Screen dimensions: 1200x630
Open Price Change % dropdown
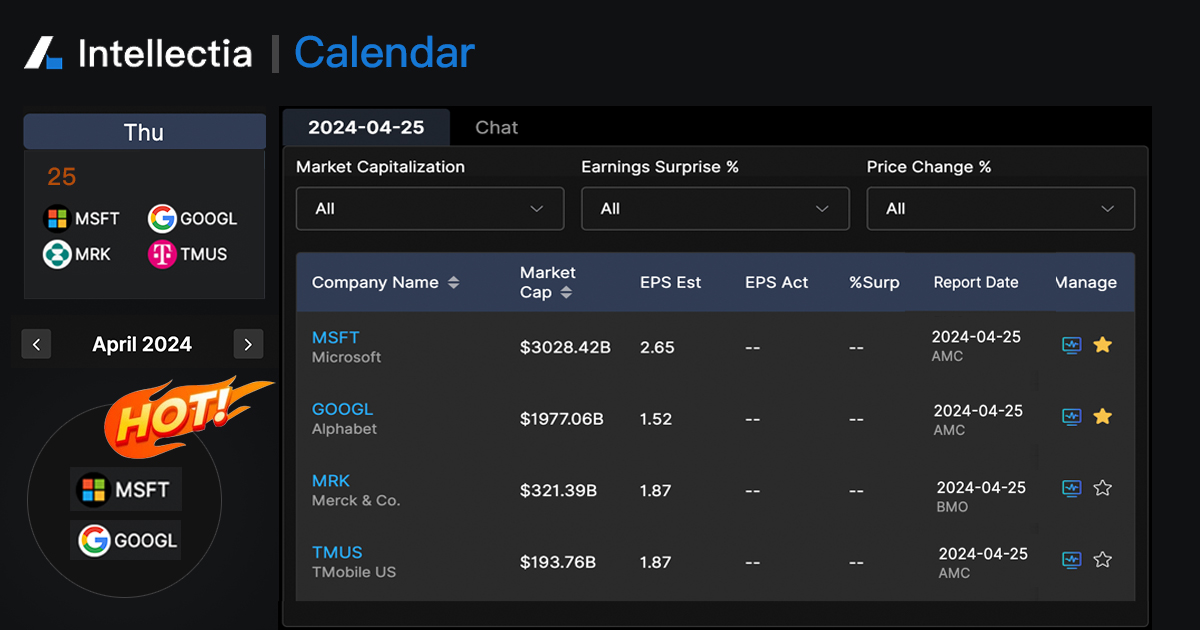coord(1001,209)
